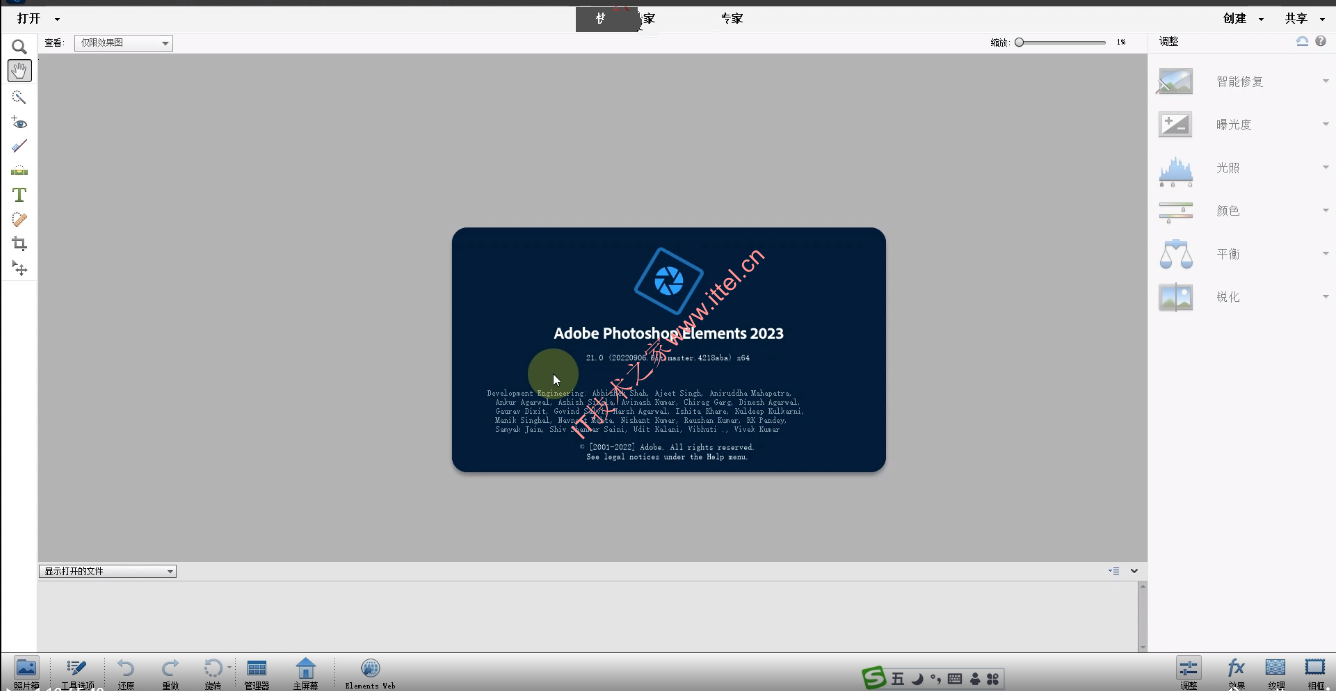Open the Create (创建) menu
Screen dimensions: 1336x691
click(1243, 19)
